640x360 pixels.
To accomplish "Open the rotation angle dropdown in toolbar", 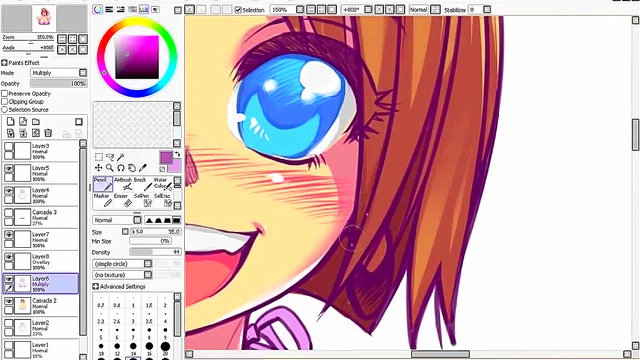I will (368, 9).
